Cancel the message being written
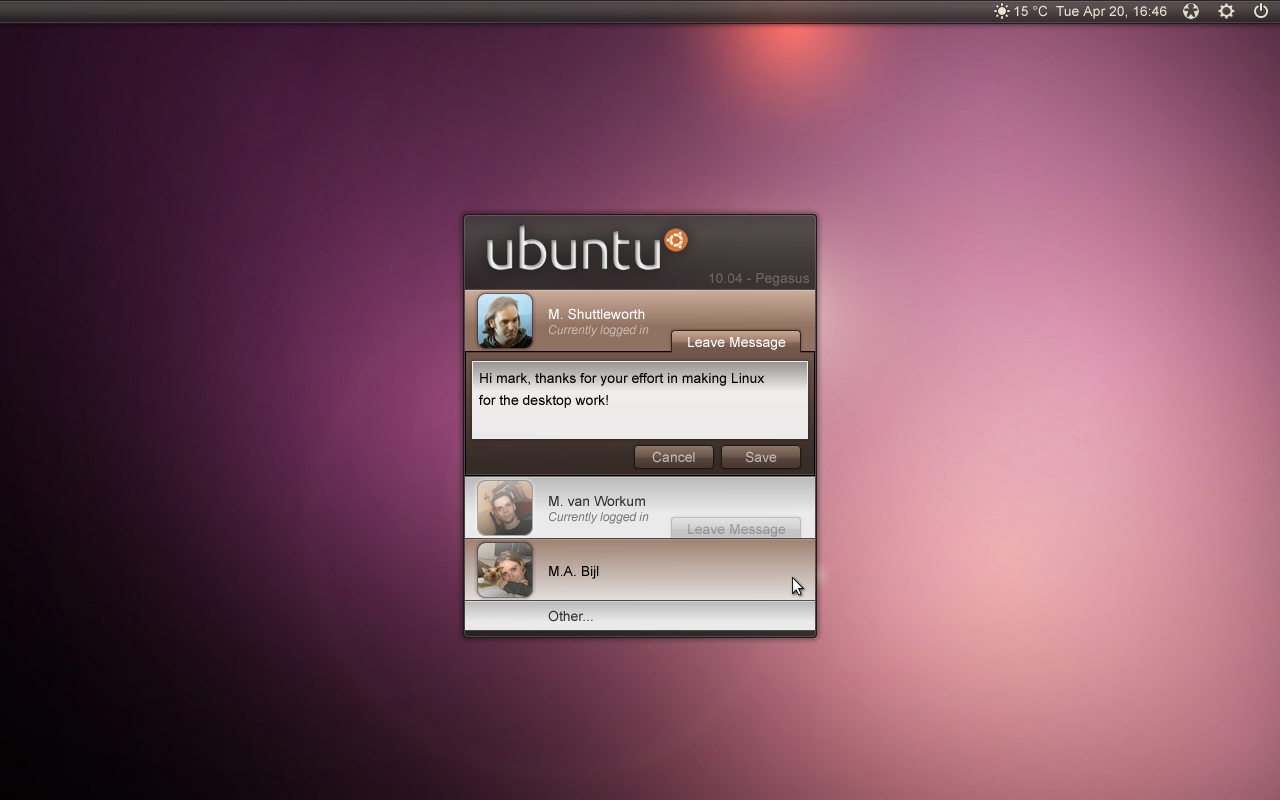 click(x=674, y=457)
